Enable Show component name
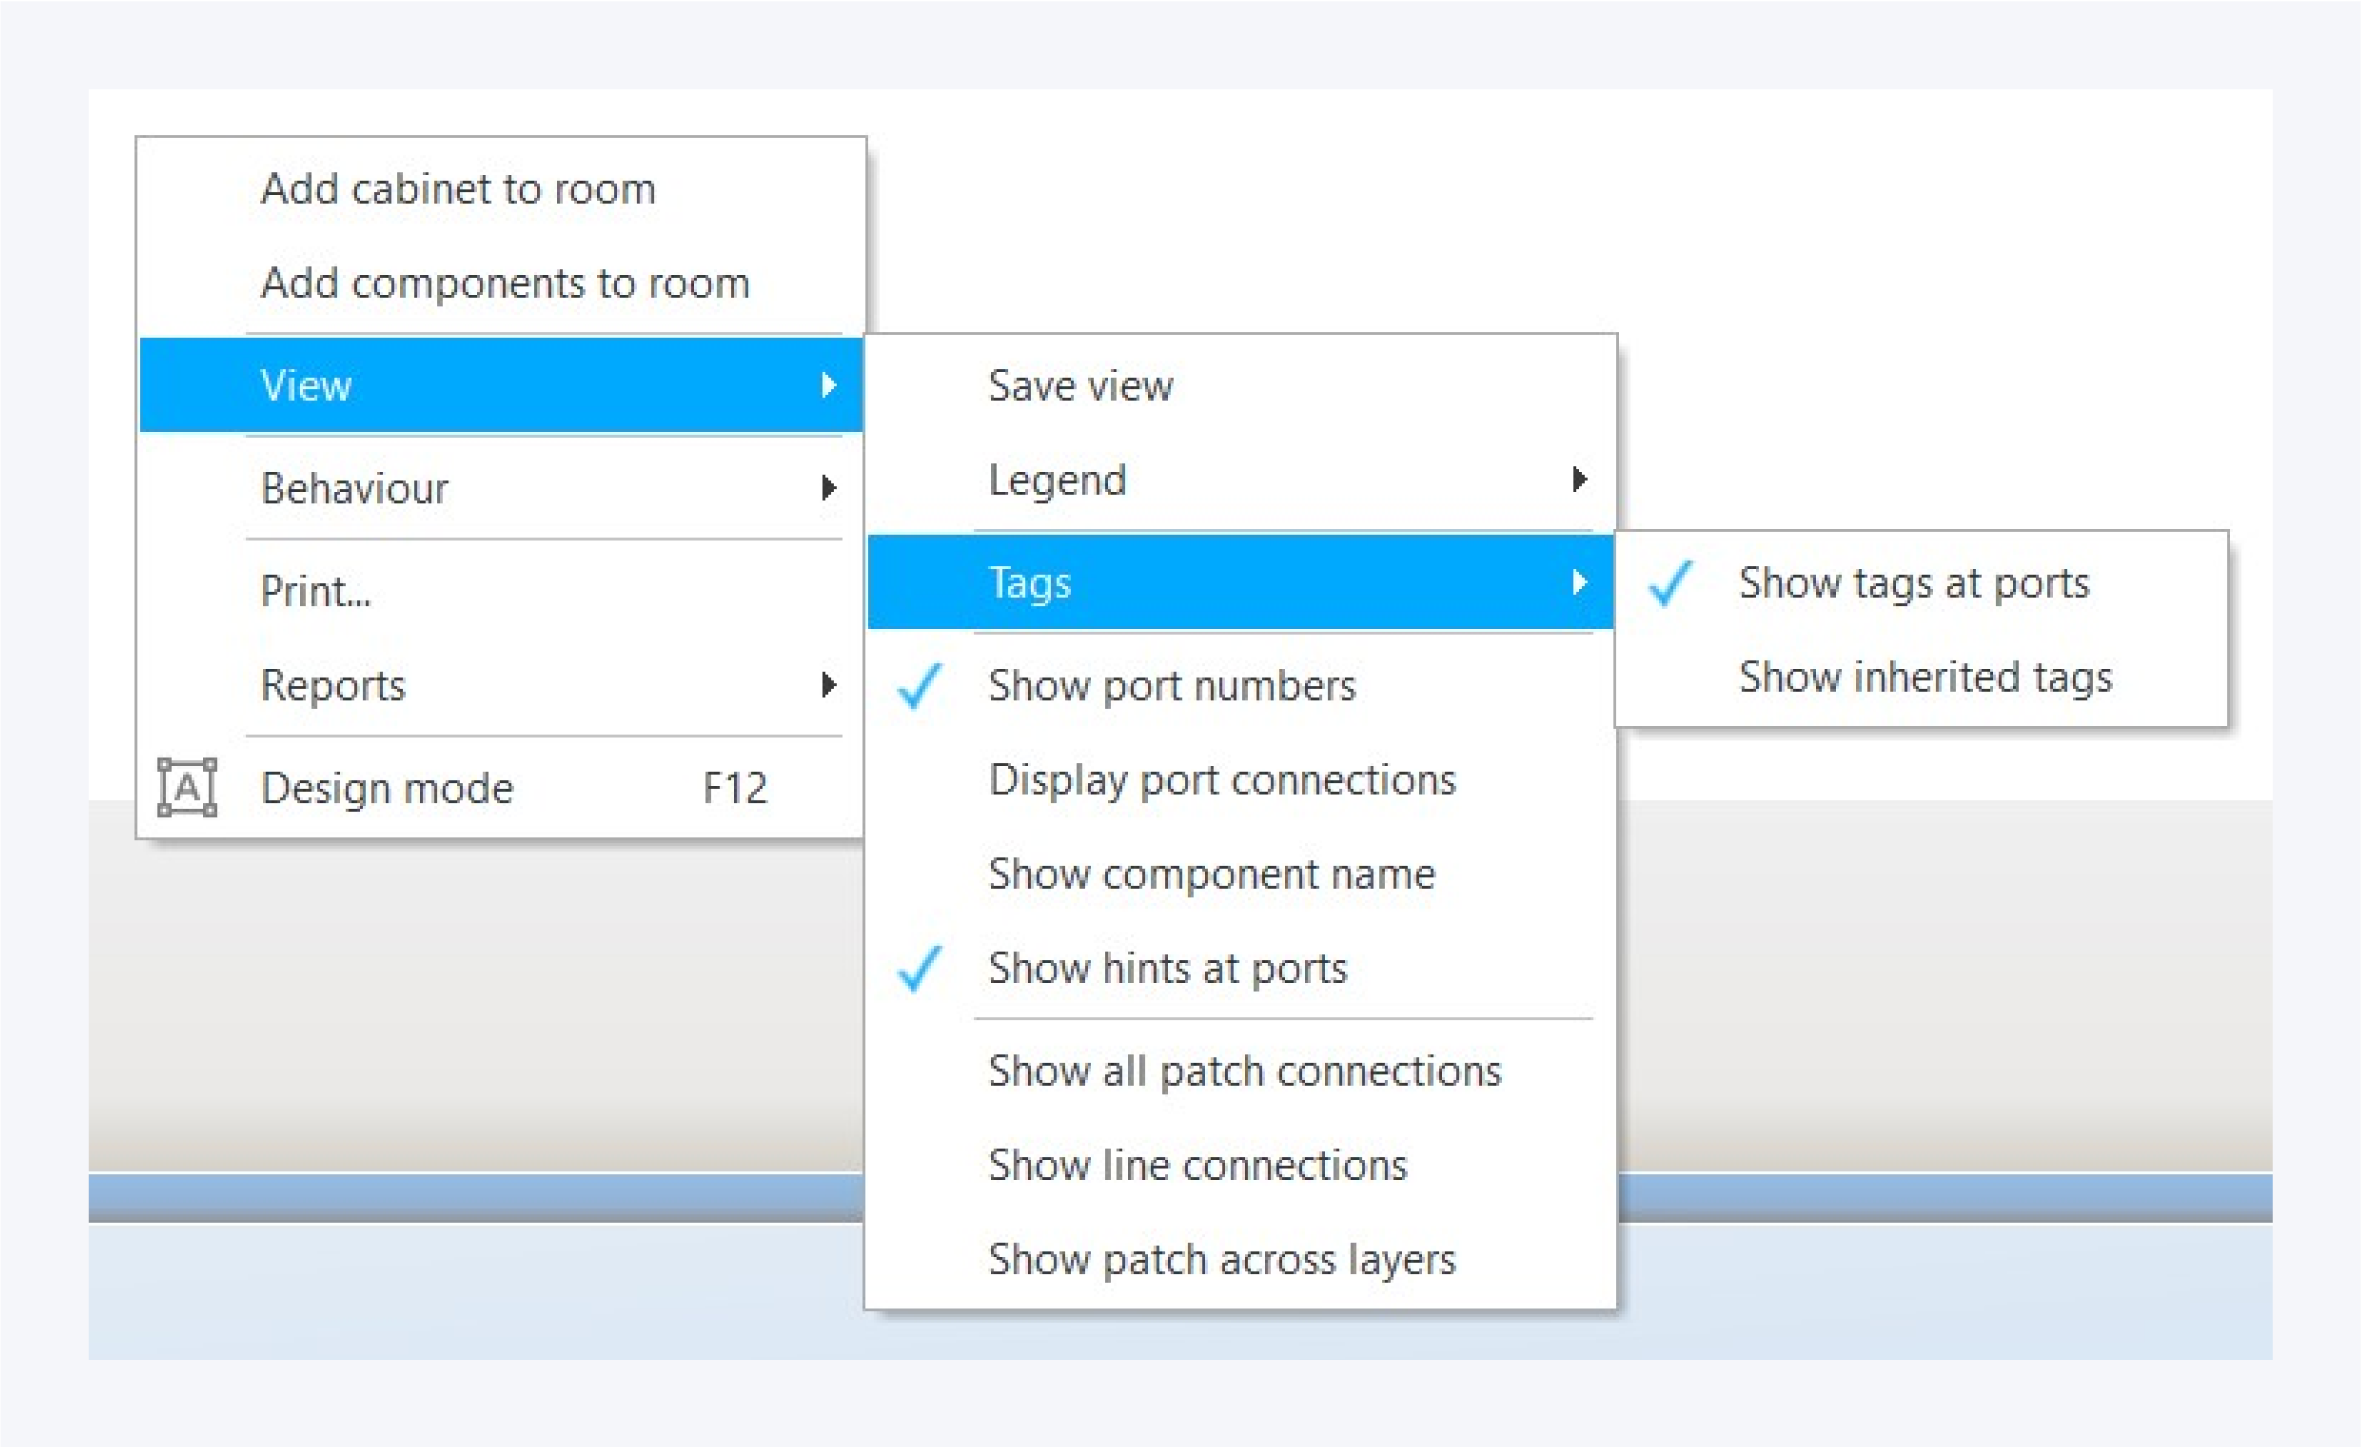Viewport: 2361px width, 1447px height. point(1211,875)
